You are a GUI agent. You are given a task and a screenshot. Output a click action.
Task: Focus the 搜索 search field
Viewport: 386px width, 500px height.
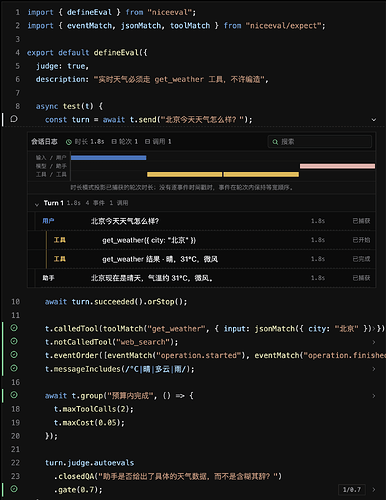(x=320, y=142)
